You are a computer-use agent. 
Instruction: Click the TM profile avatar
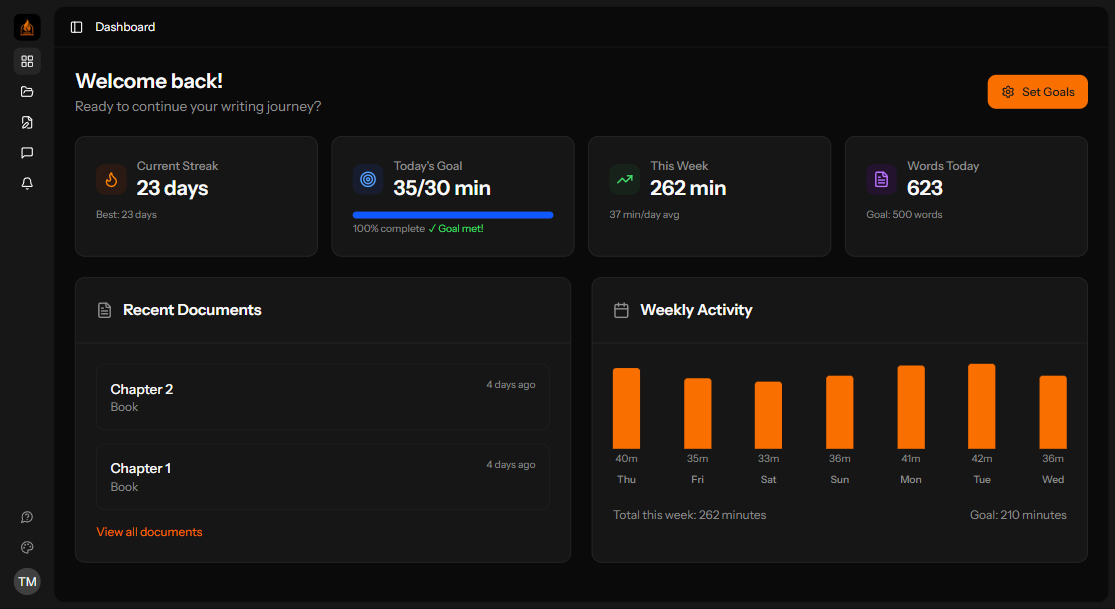(27, 581)
